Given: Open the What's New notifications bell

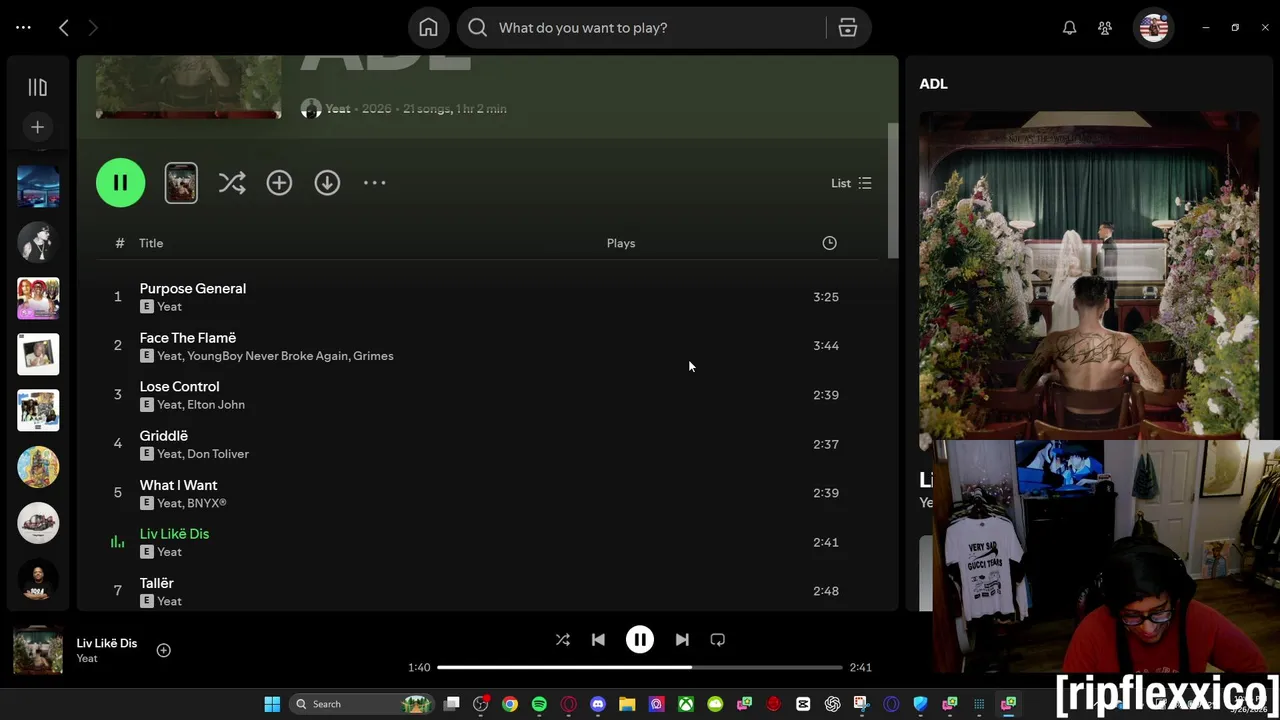Looking at the screenshot, I should pos(1069,28).
